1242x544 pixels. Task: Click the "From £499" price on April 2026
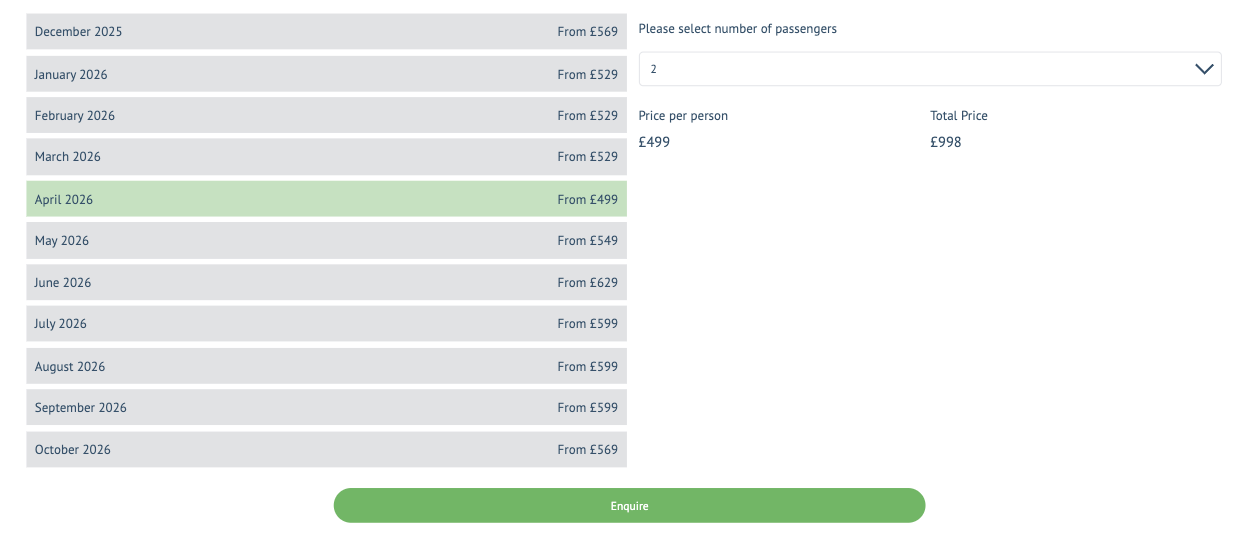[587, 200]
